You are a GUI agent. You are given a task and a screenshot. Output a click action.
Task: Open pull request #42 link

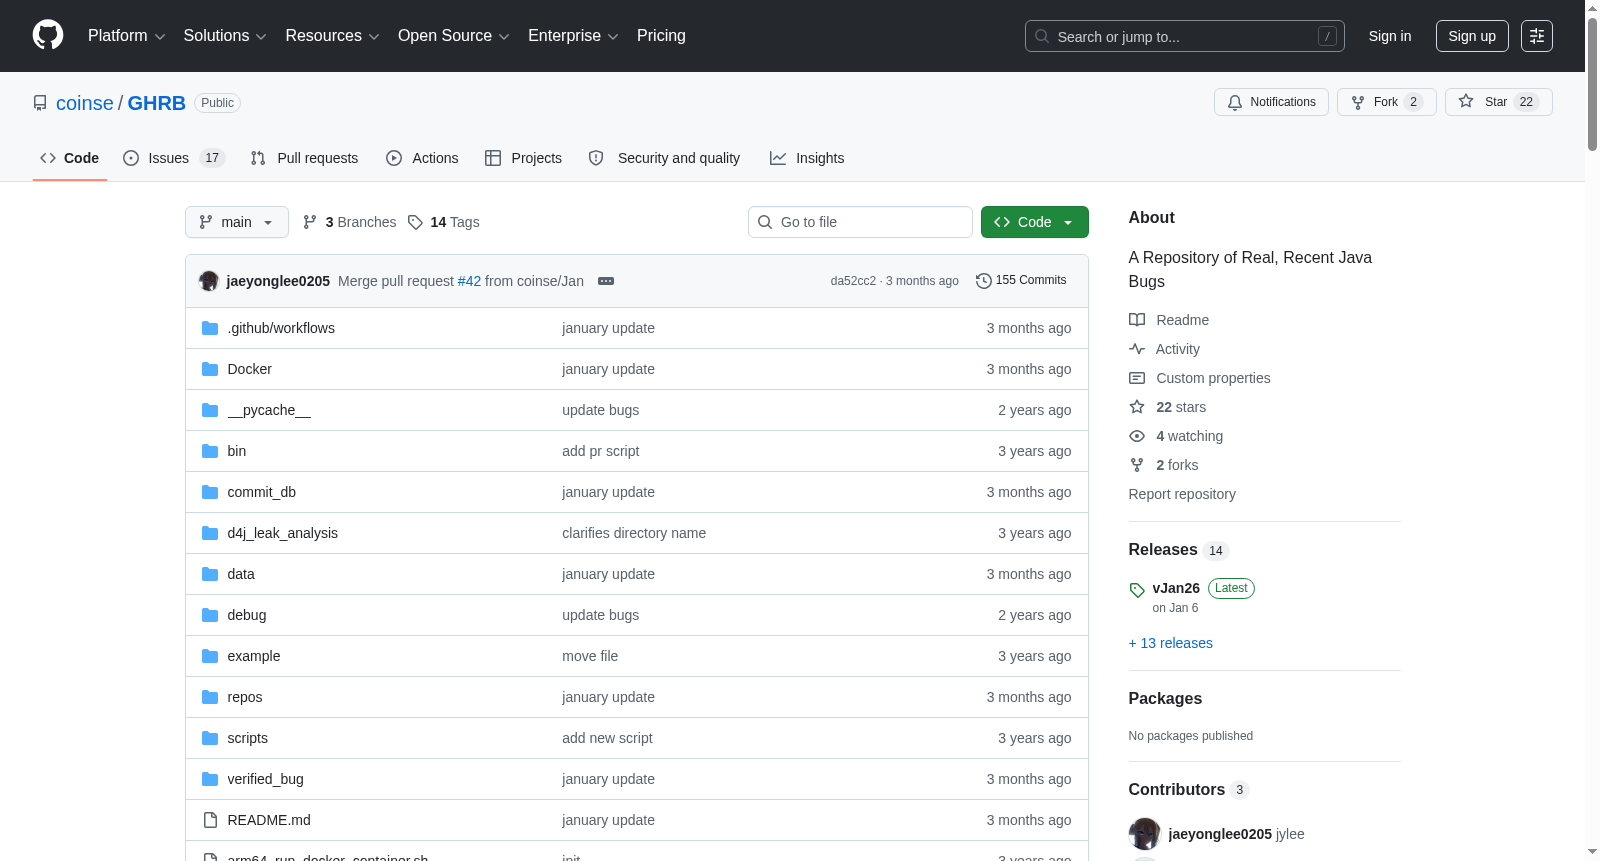tap(469, 281)
